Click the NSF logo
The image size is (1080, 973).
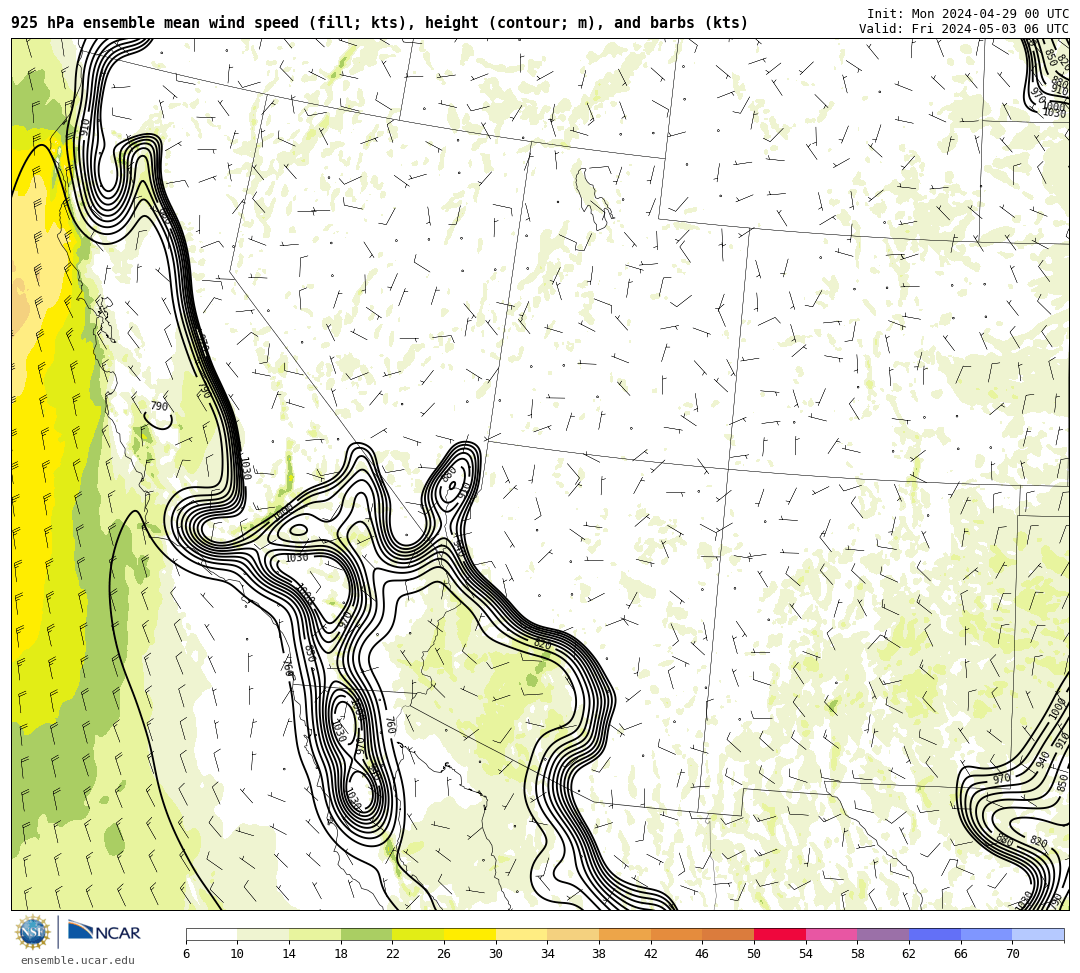click(x=33, y=932)
